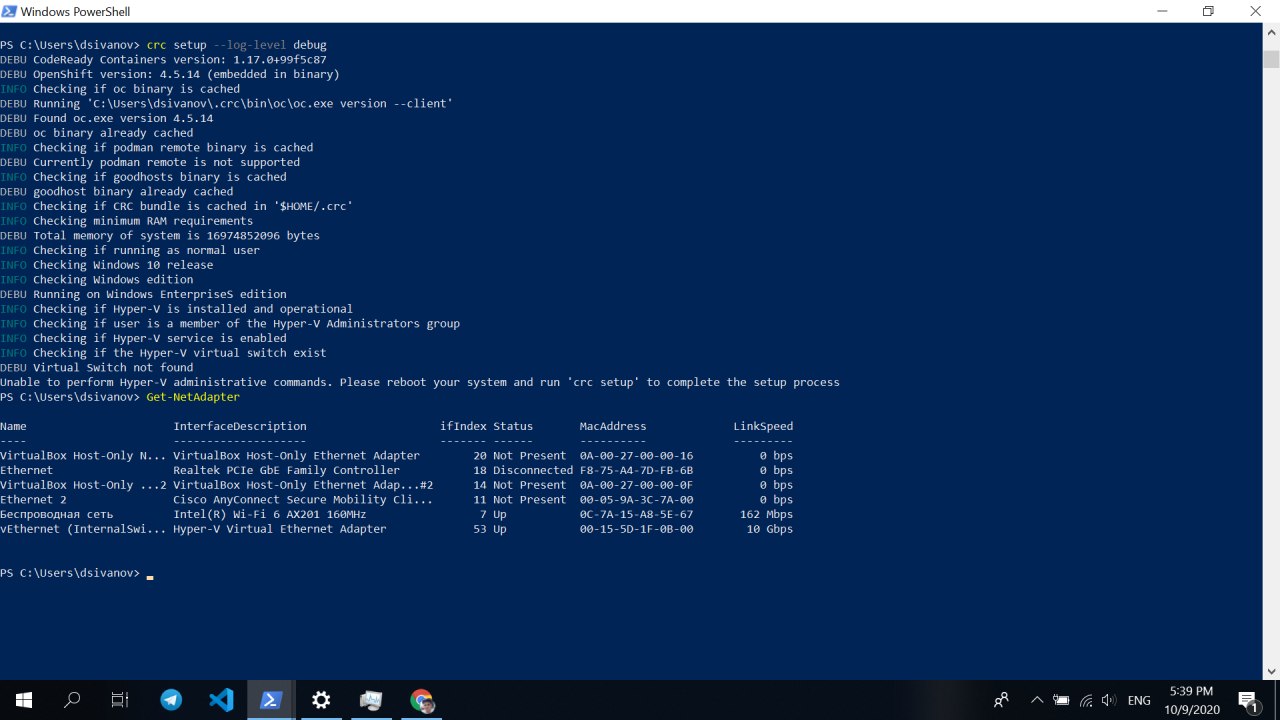Restore down the PowerShell window

[x=1208, y=11]
